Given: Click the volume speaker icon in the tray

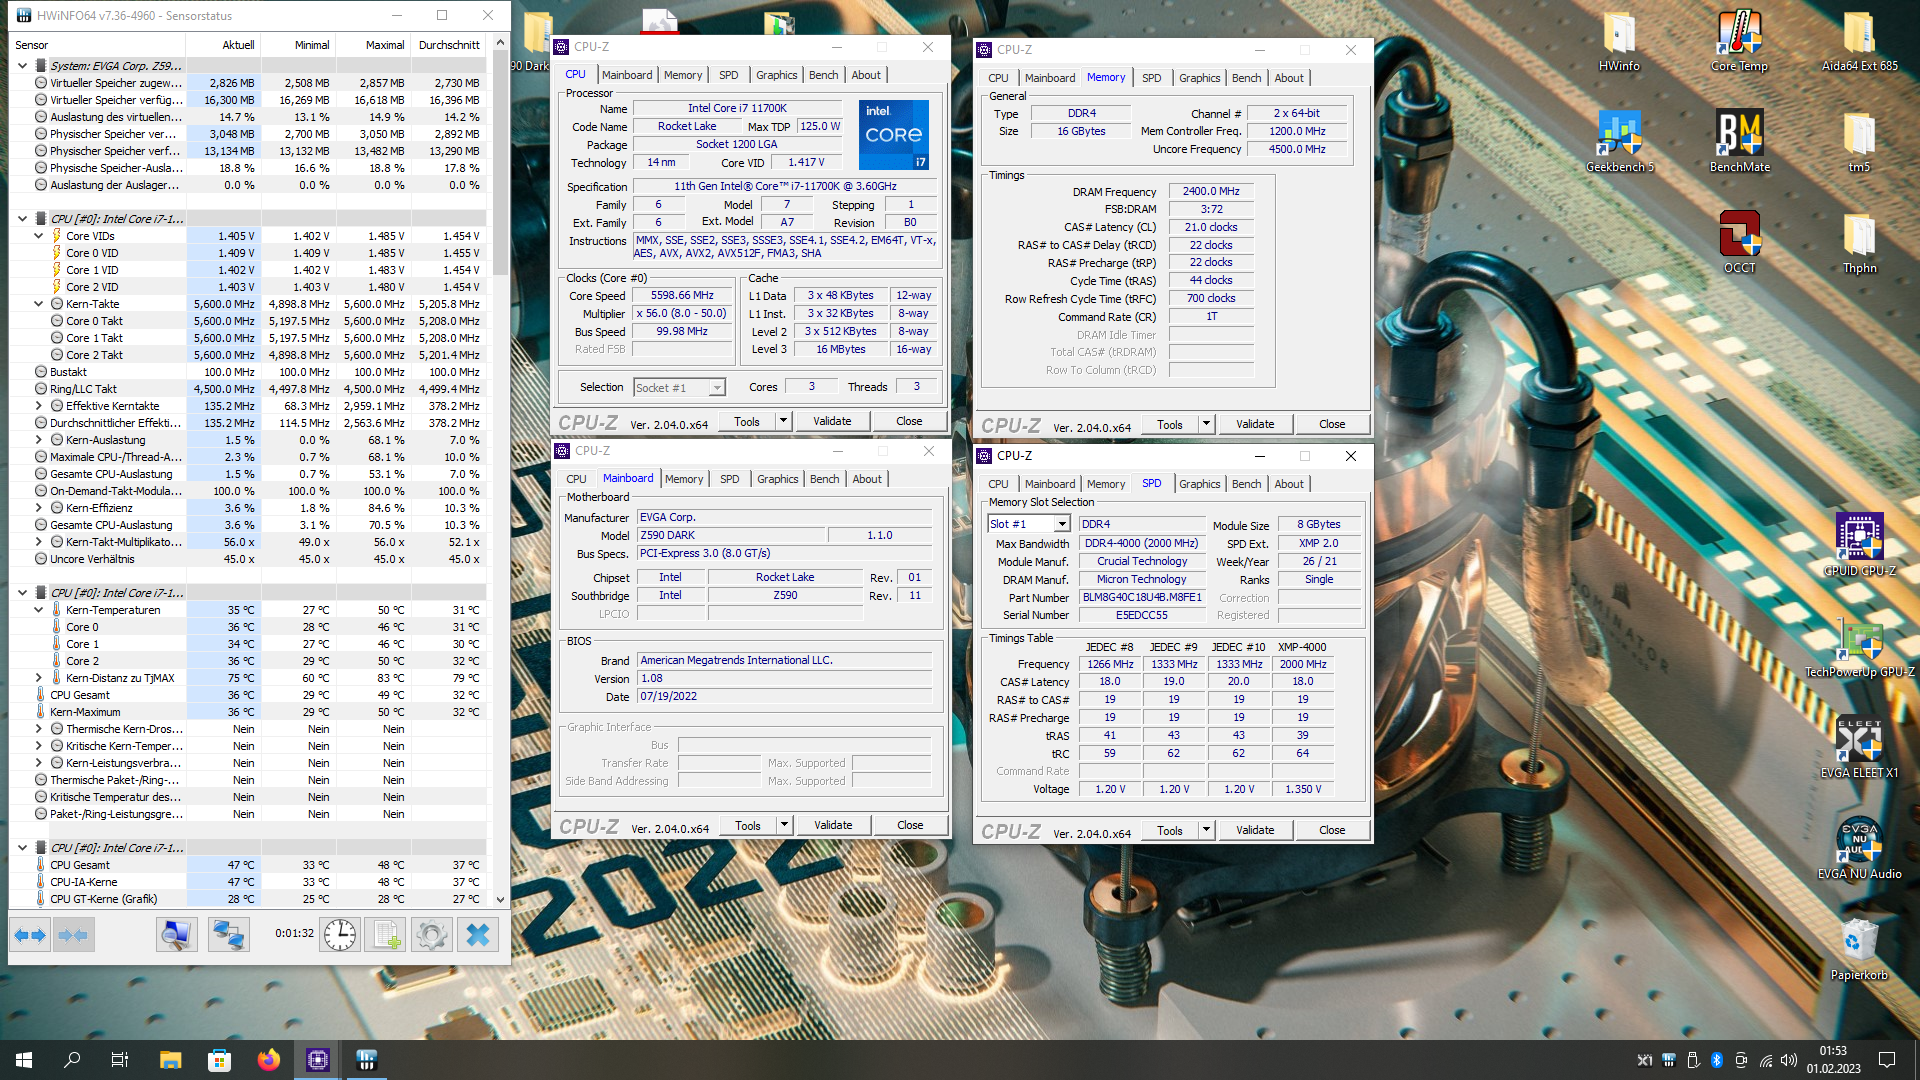Looking at the screenshot, I should click(x=1789, y=1060).
